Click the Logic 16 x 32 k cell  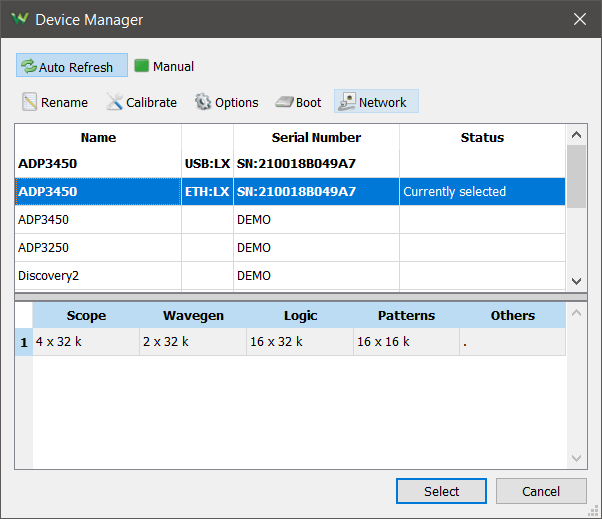[x=300, y=342]
